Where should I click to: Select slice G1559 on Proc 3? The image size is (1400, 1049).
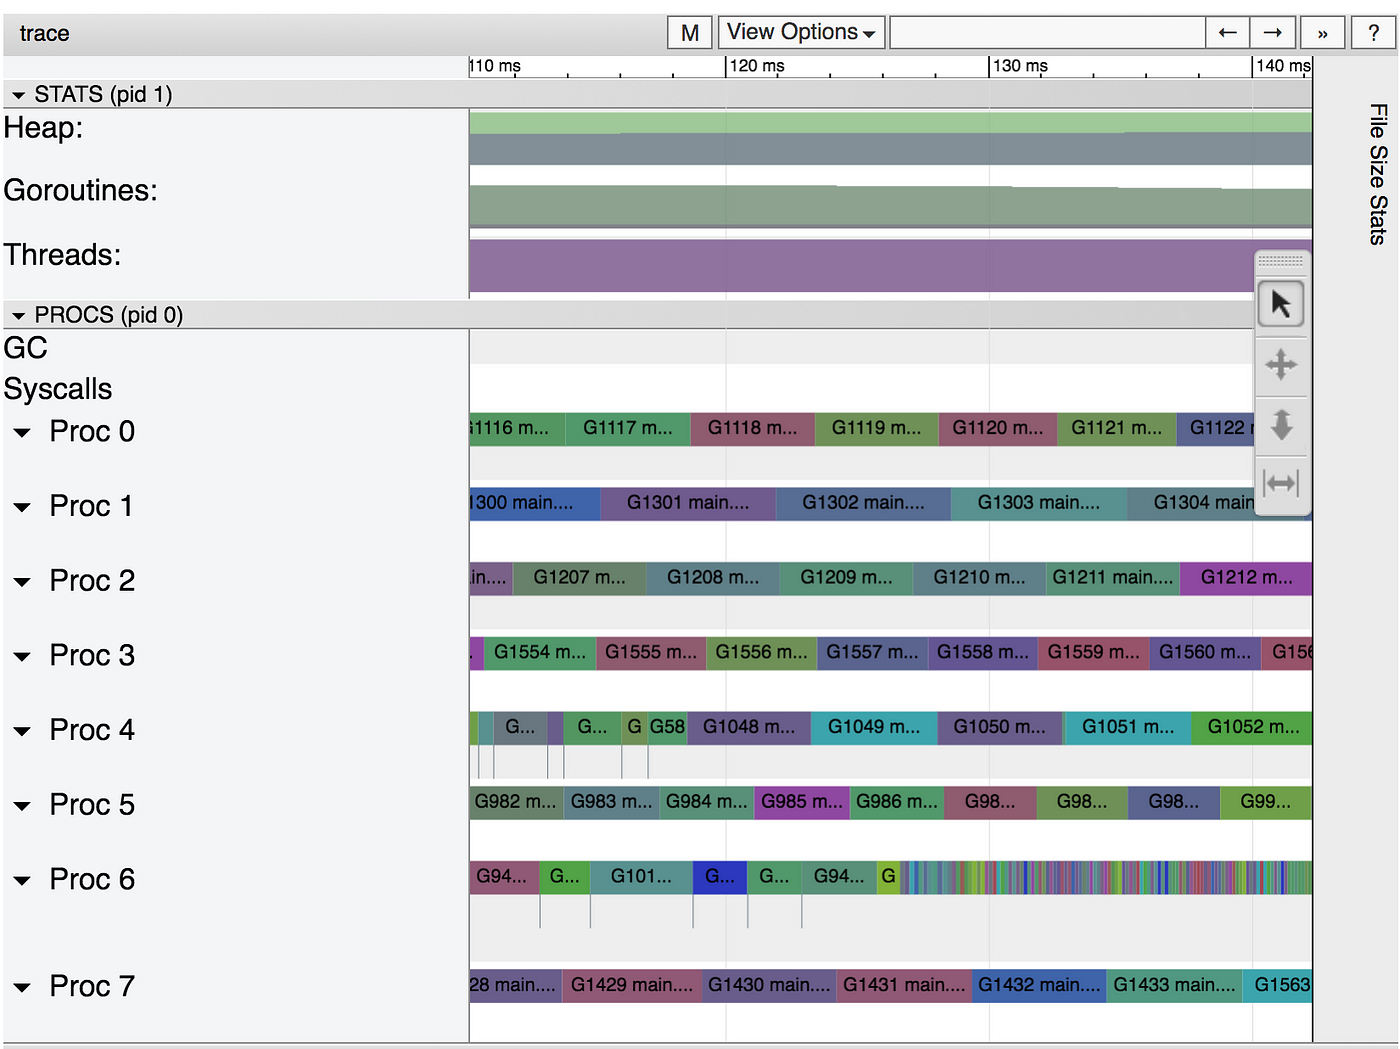1094,653
